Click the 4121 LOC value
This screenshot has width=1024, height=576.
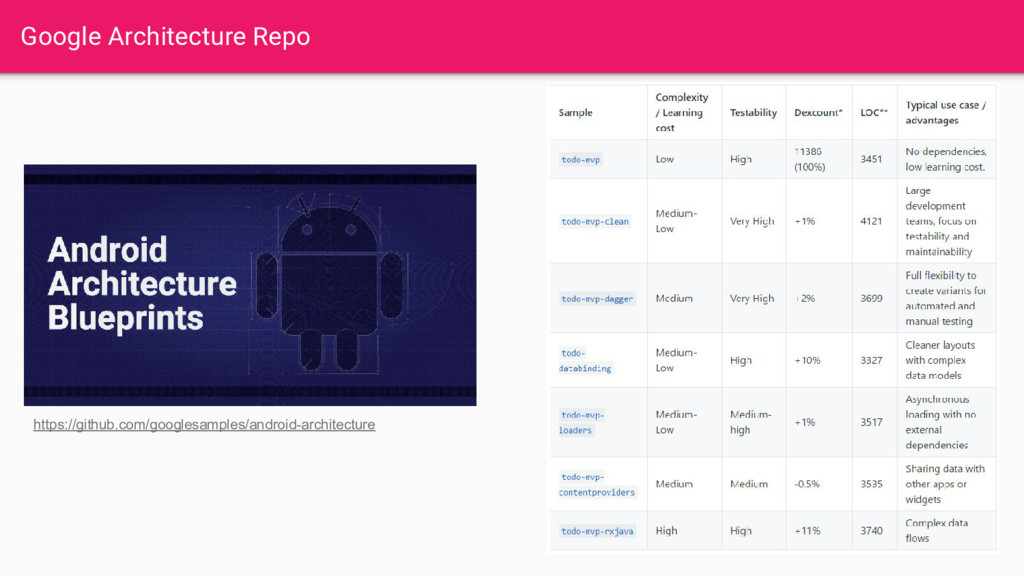point(871,221)
